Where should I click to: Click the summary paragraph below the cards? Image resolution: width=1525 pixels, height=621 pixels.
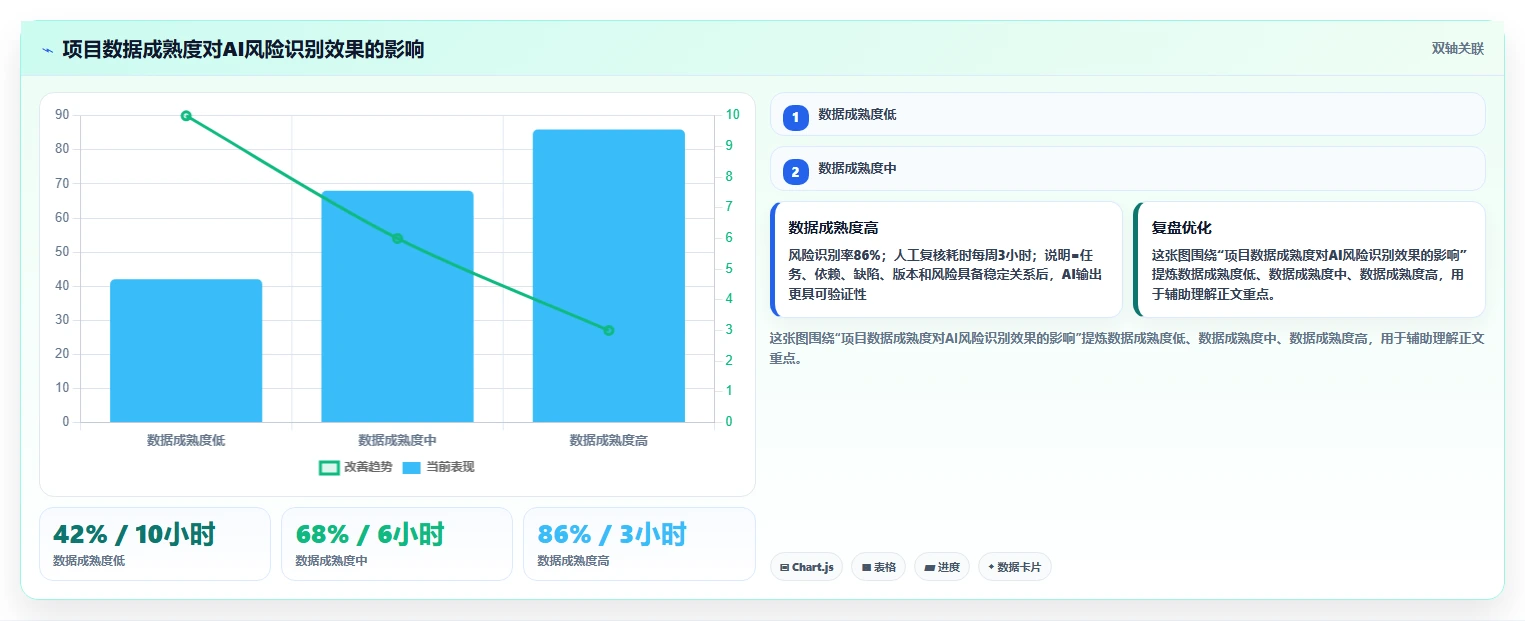point(1127,348)
